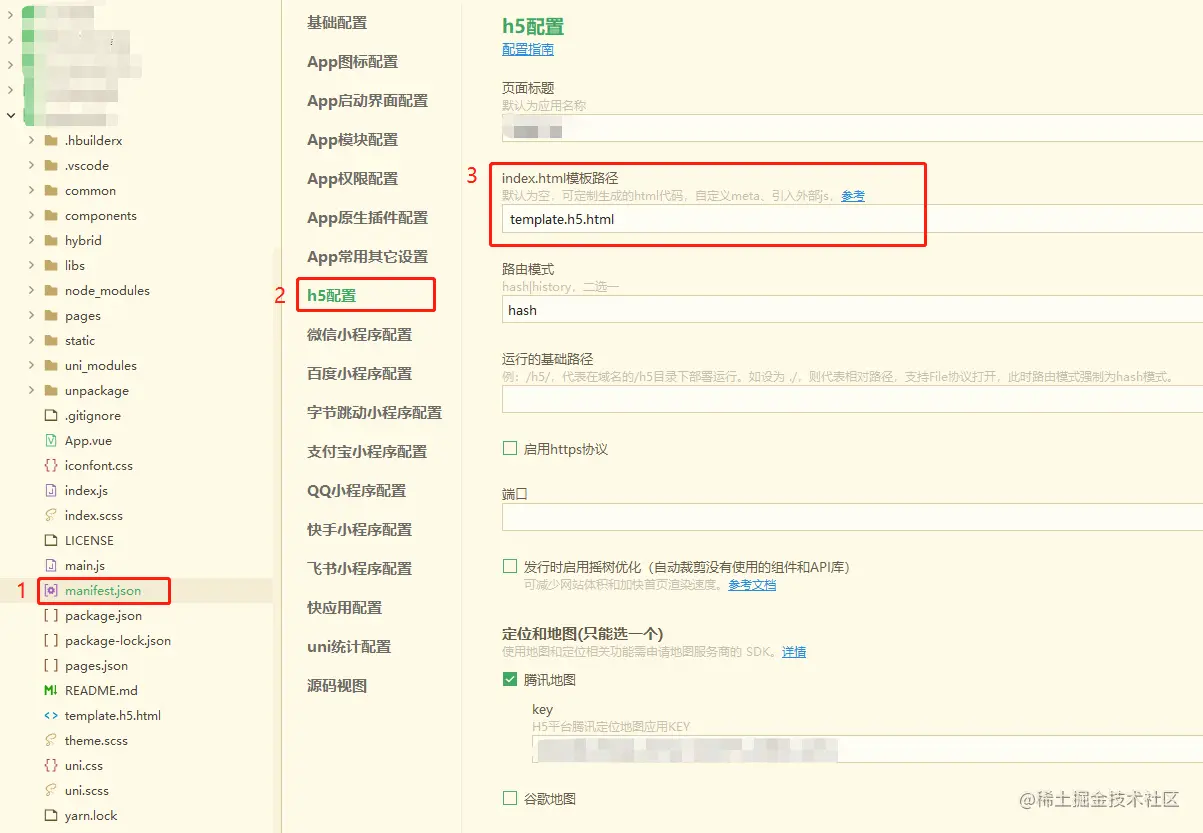Viewport: 1203px width, 833px height.
Task: Select the package.json file name
Action: 103,616
